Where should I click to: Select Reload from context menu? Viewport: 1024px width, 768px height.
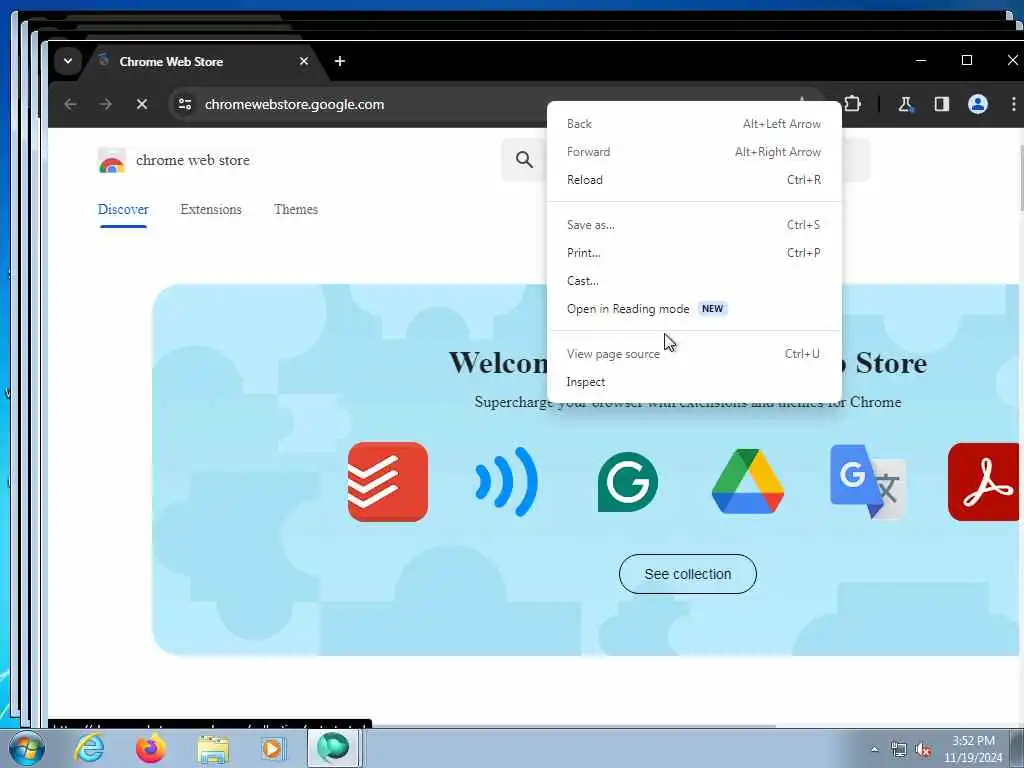694,180
